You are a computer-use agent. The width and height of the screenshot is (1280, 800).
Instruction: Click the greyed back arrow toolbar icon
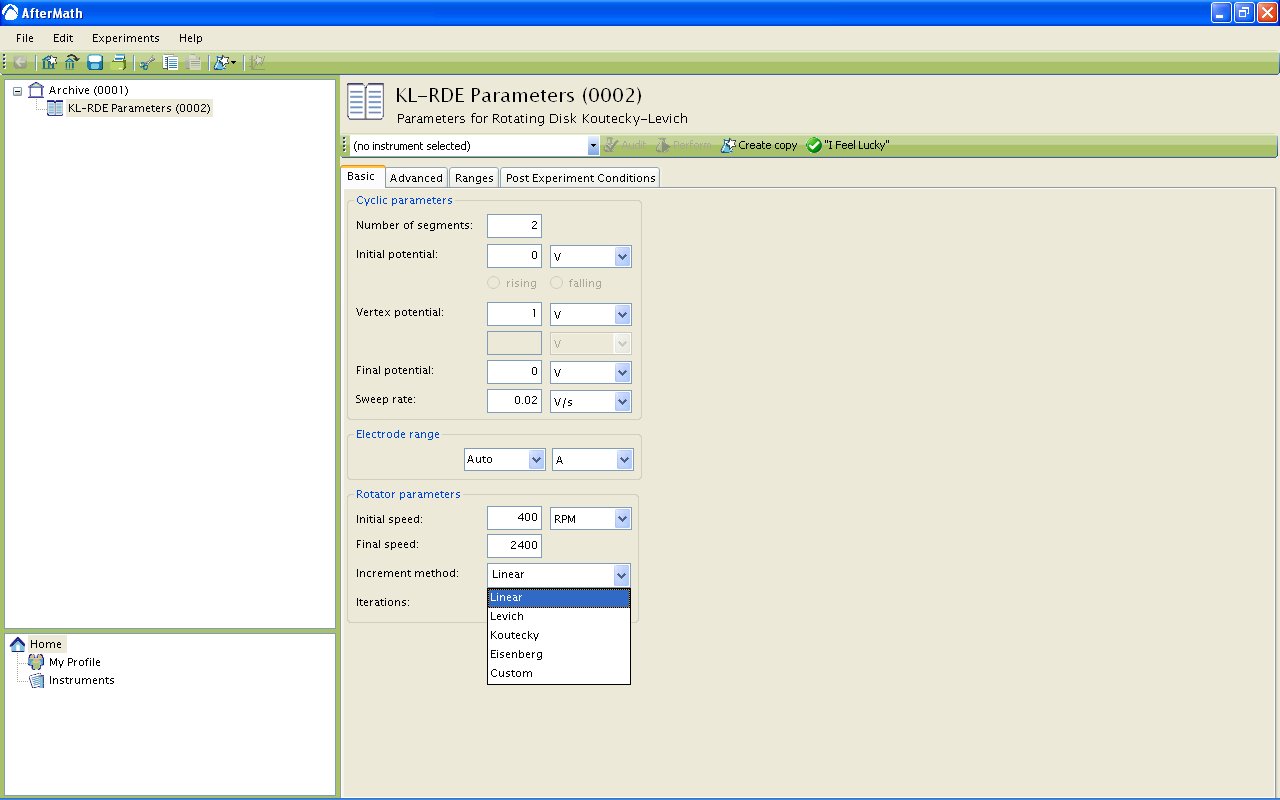(x=20, y=62)
